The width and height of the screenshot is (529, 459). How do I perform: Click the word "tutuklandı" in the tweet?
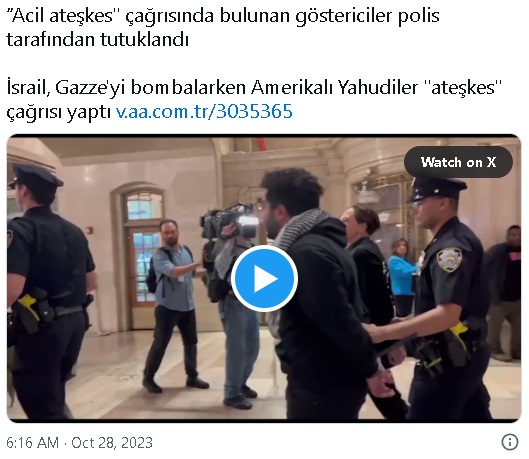click(x=144, y=40)
